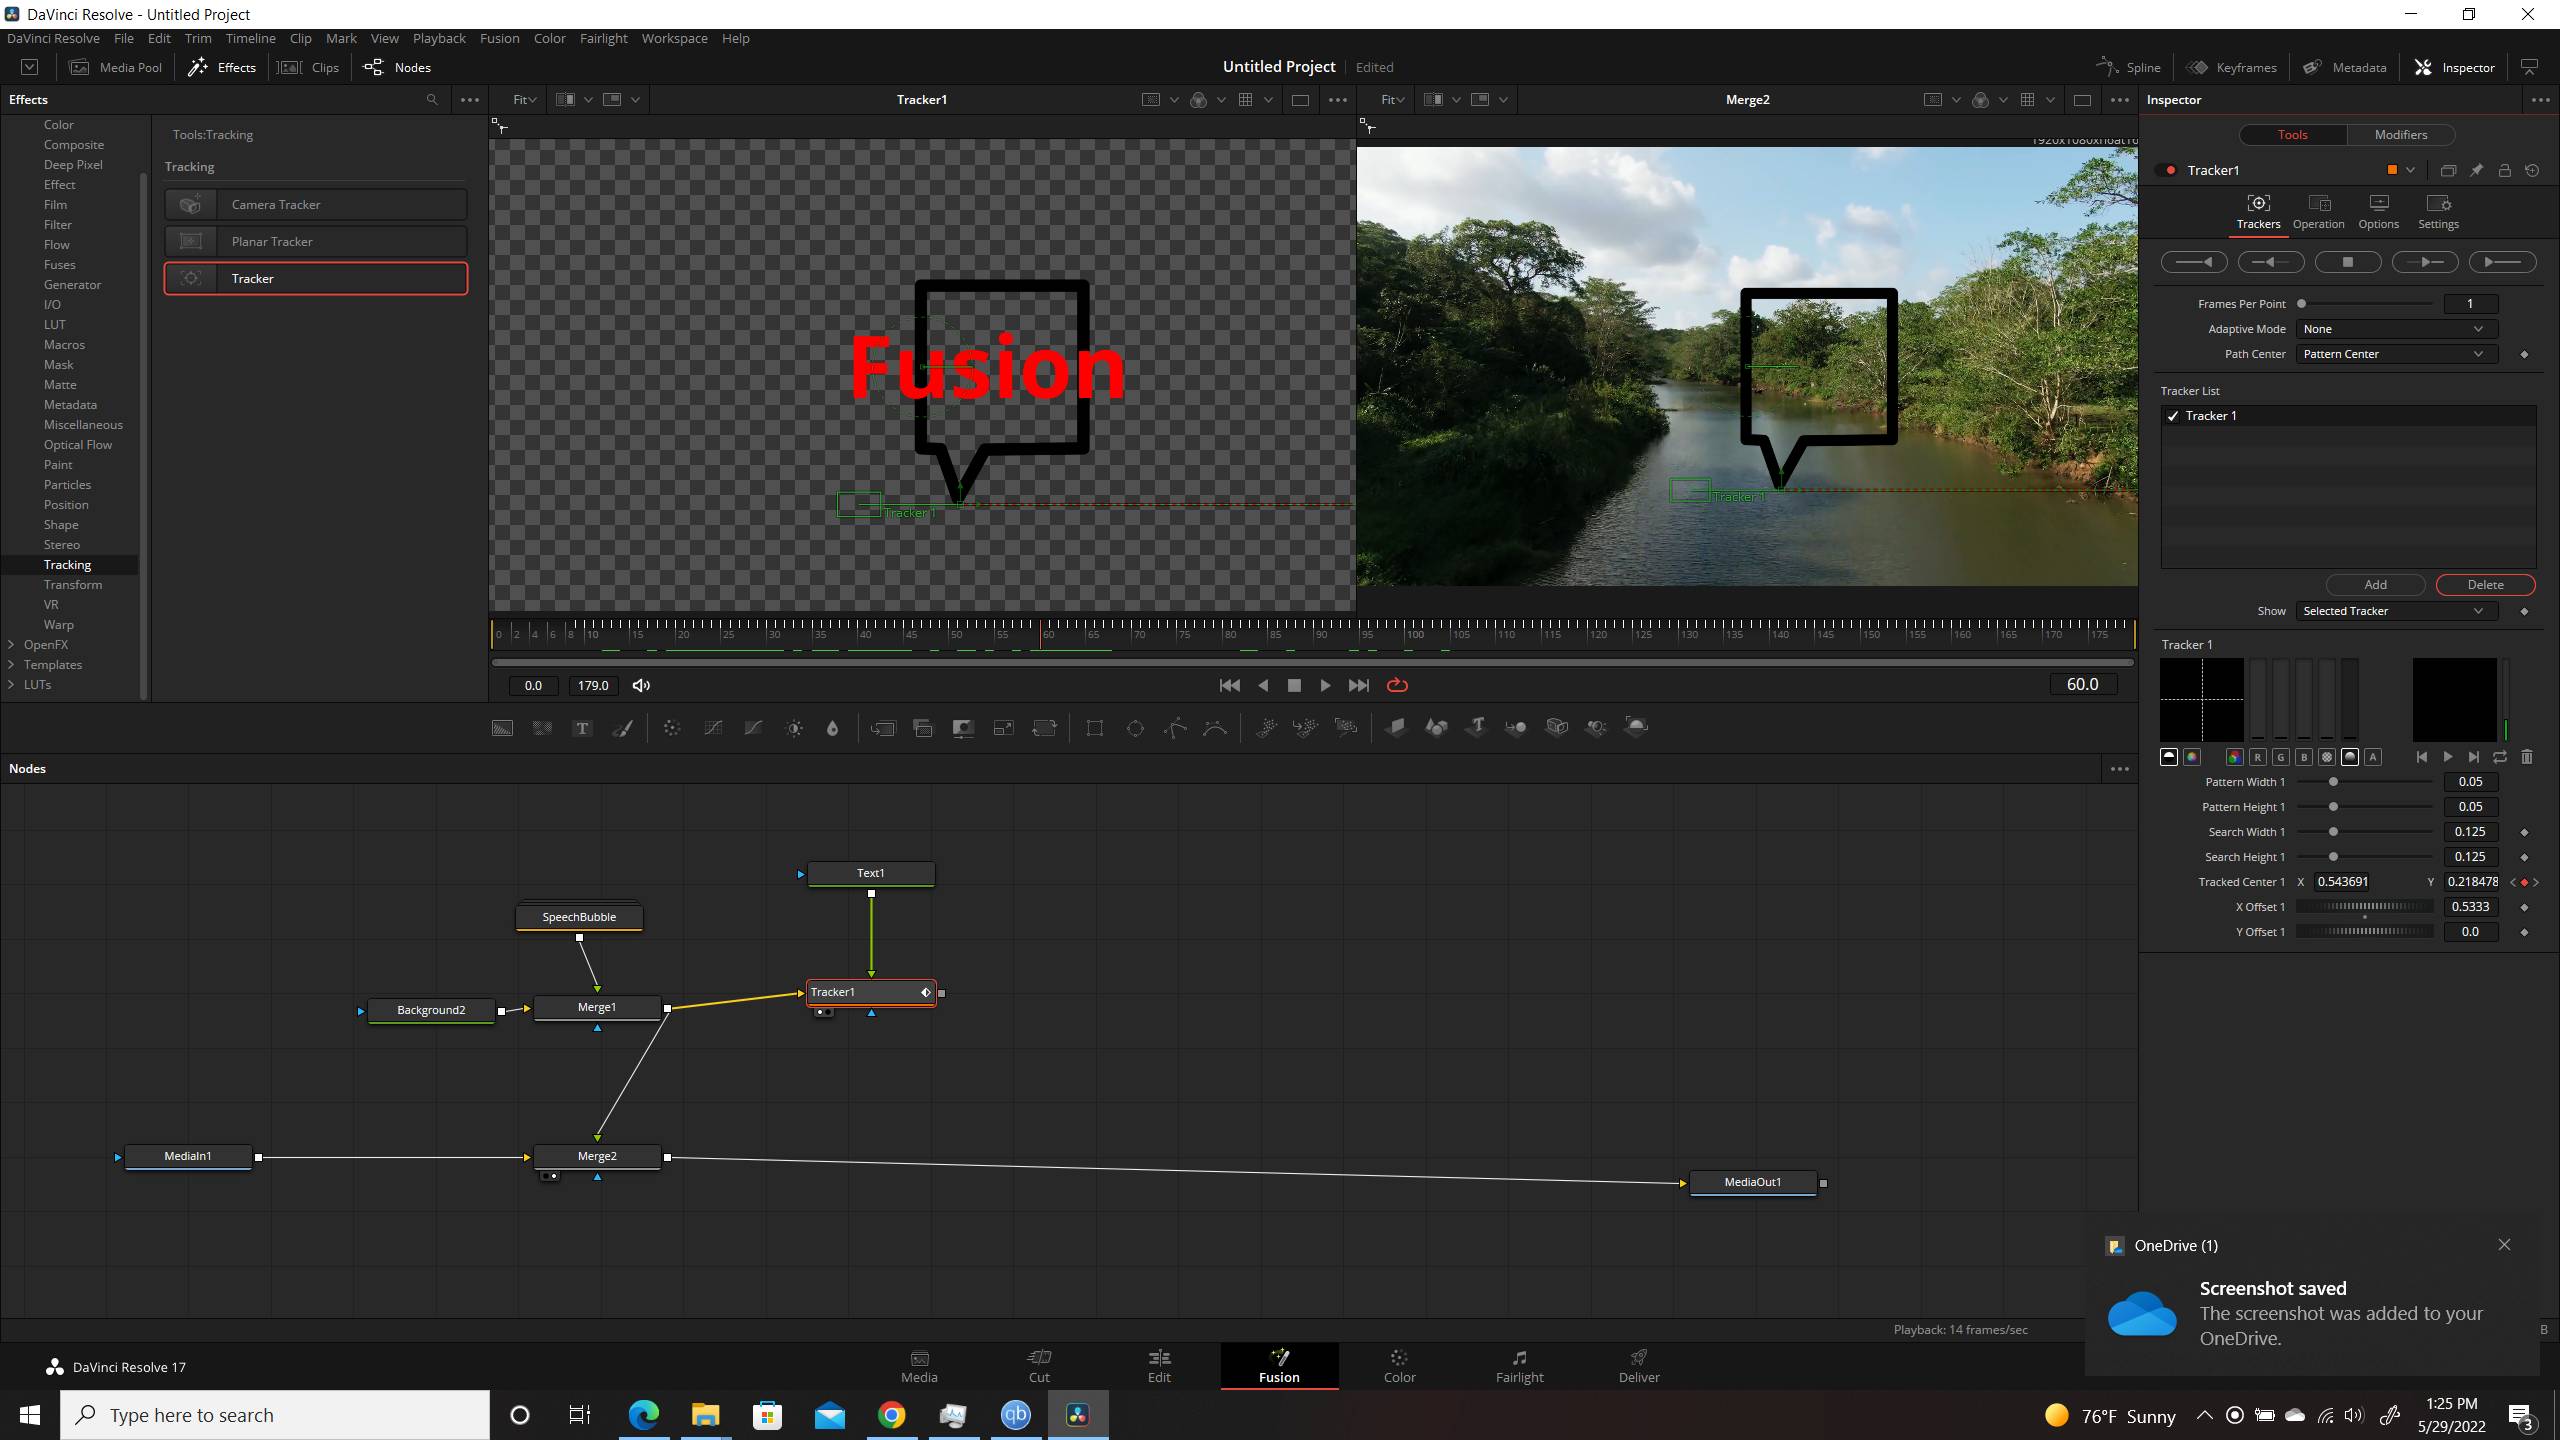The width and height of the screenshot is (2560, 1440).
Task: Select the Camera Tracker tool
Action: pyautogui.click(x=316, y=204)
